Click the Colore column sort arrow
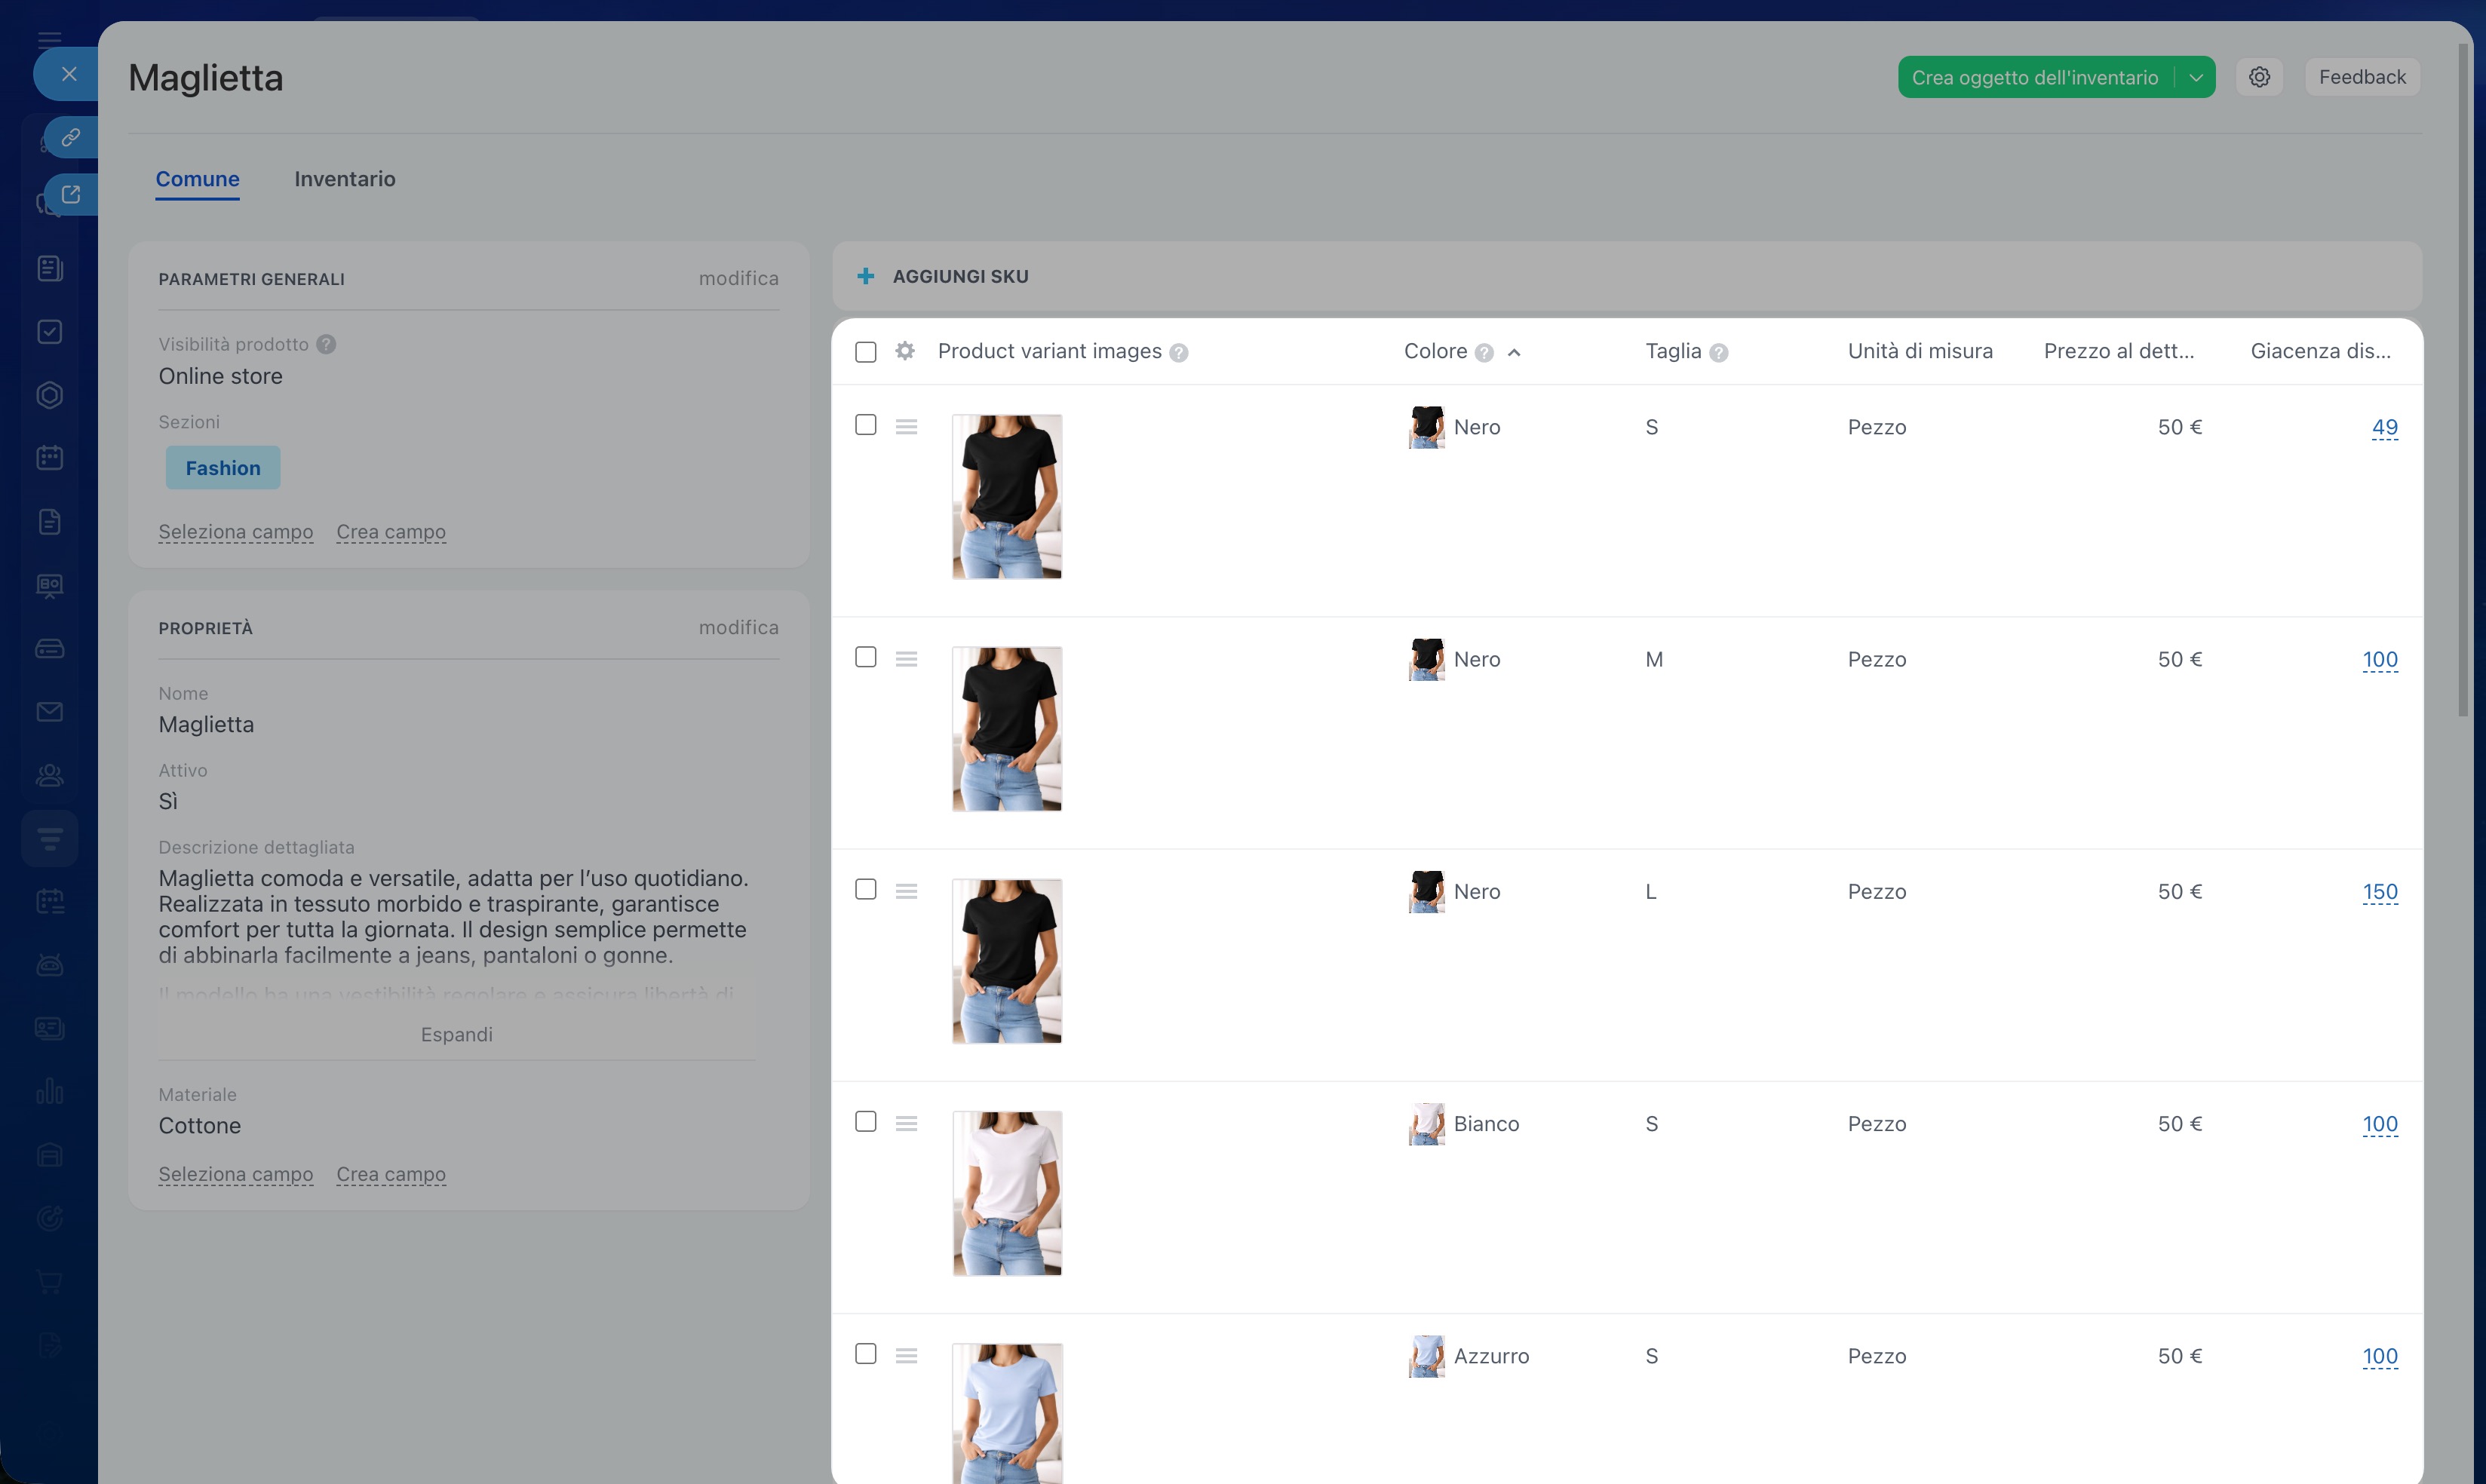 tap(1514, 352)
